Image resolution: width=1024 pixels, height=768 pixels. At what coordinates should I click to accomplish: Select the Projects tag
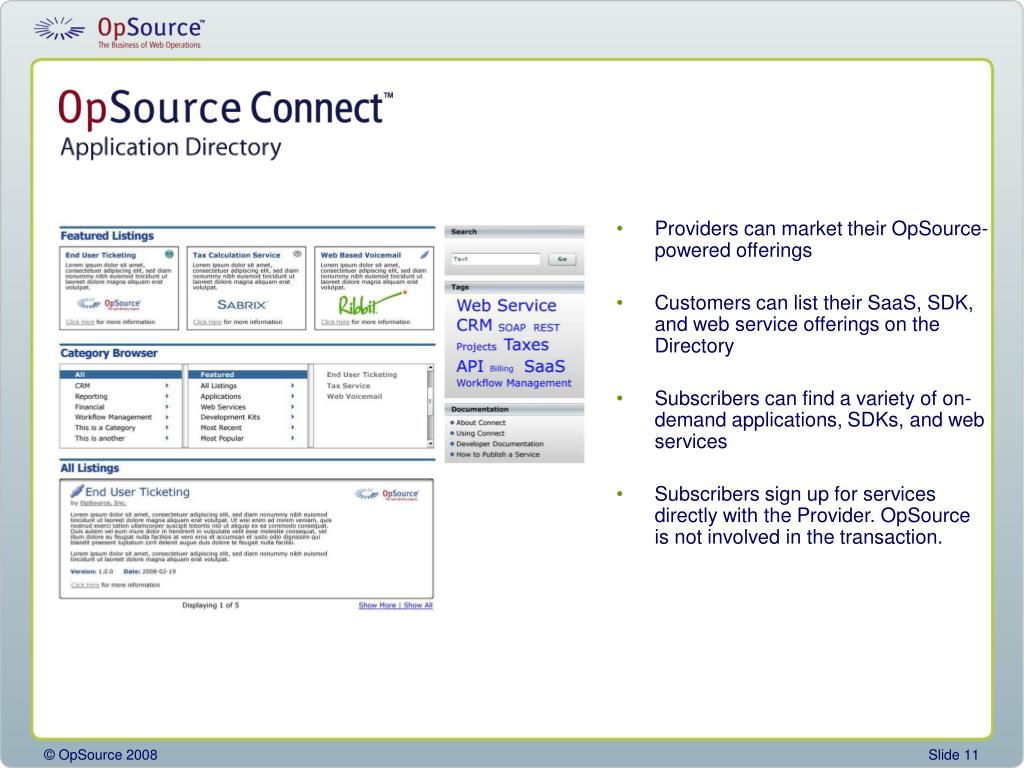tap(476, 347)
